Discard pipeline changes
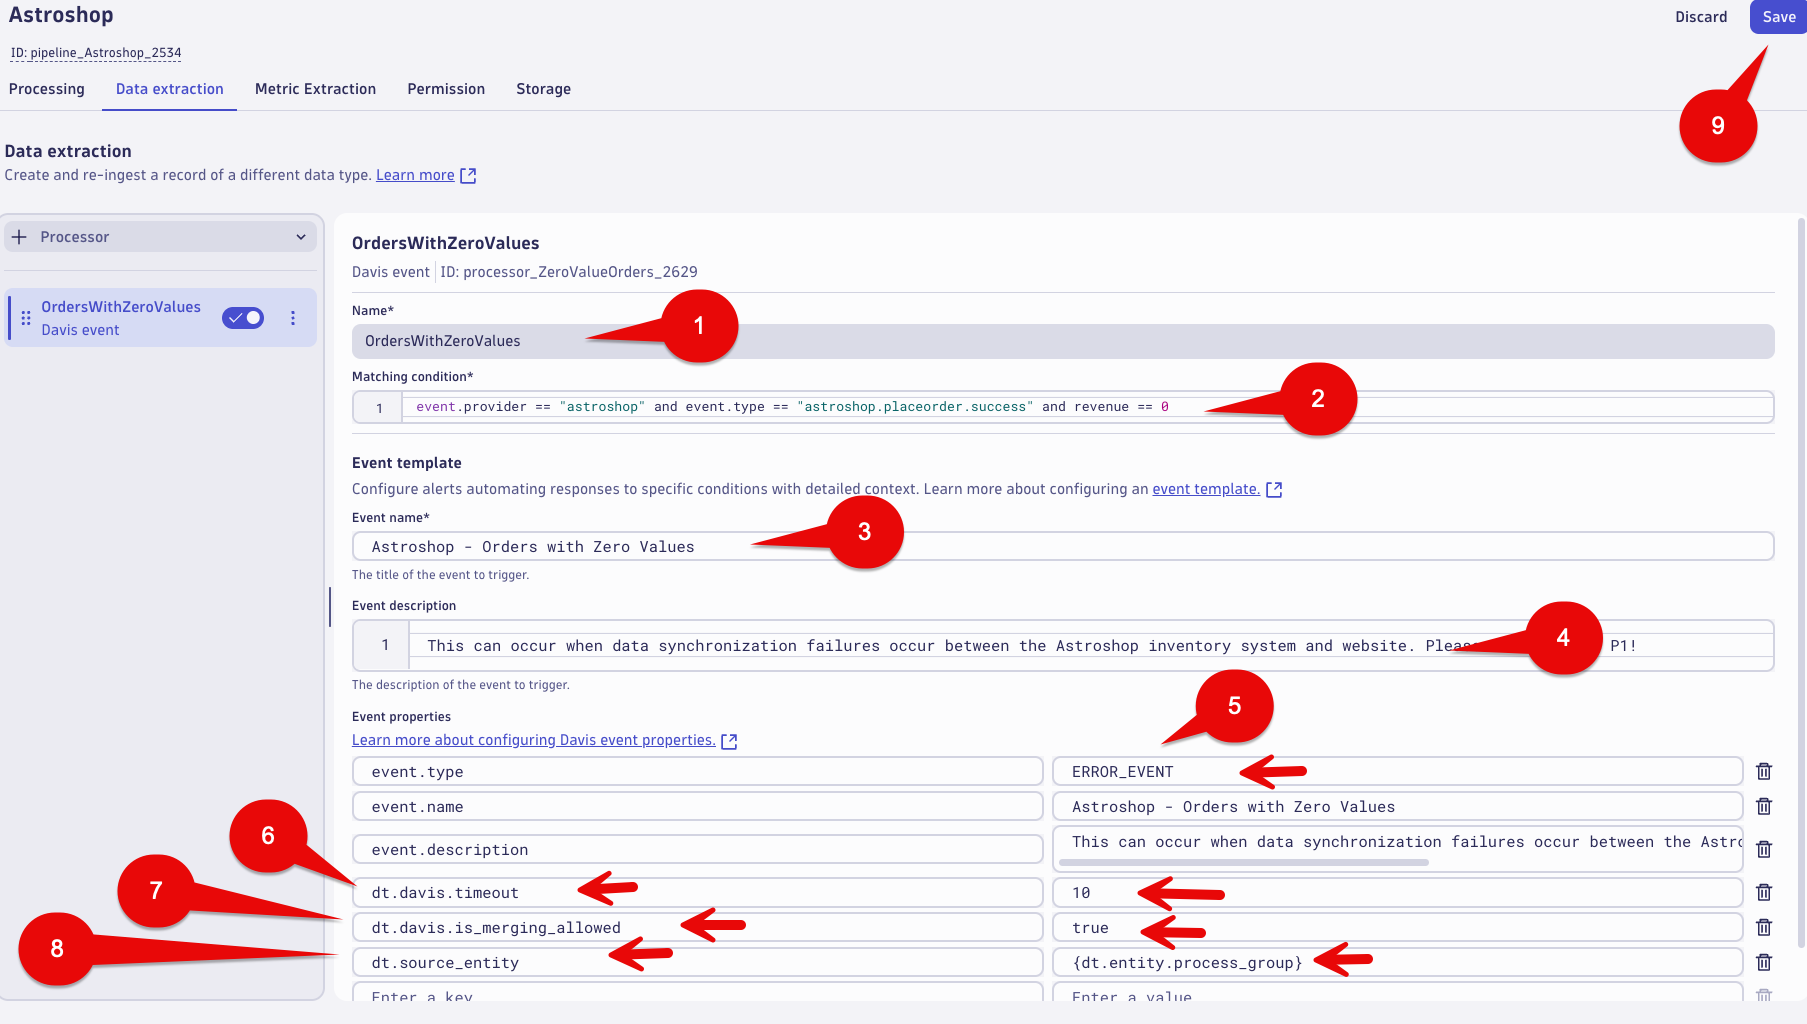 coord(1701,17)
